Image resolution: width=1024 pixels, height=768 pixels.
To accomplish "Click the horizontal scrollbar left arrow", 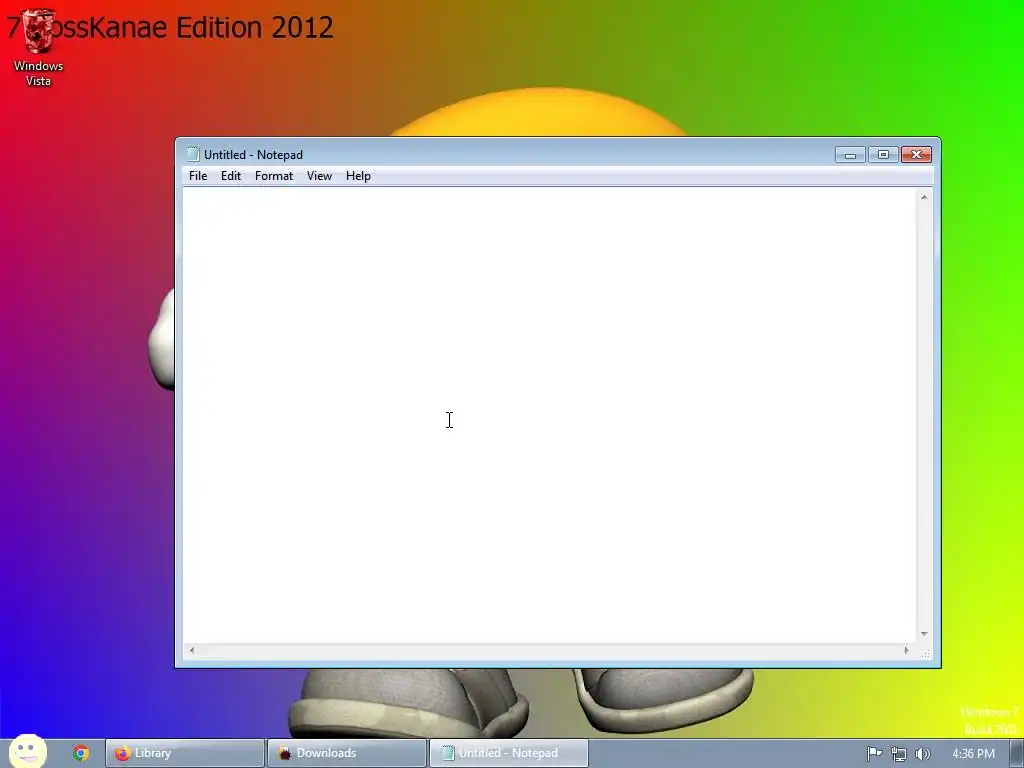I will pos(191,650).
